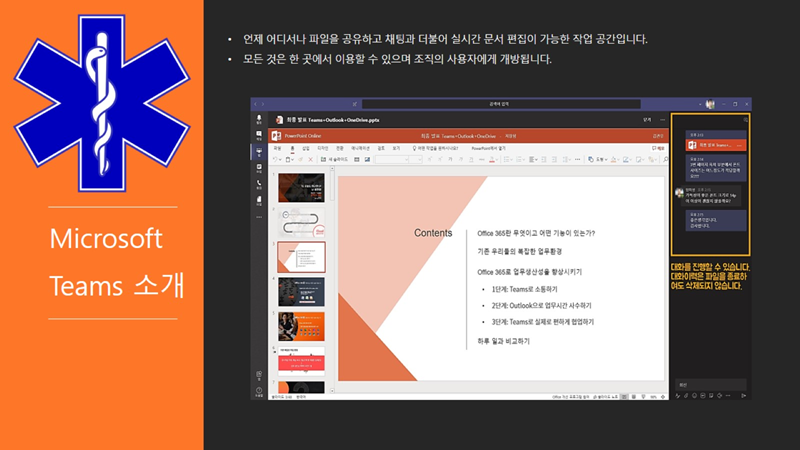Open the font color dropdown
Image resolution: width=800 pixels, height=450 pixels.
pos(496,160)
